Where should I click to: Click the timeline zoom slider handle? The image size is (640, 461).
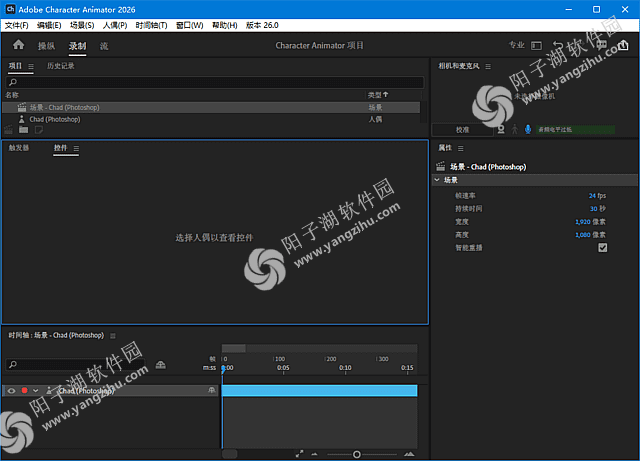click(356, 454)
